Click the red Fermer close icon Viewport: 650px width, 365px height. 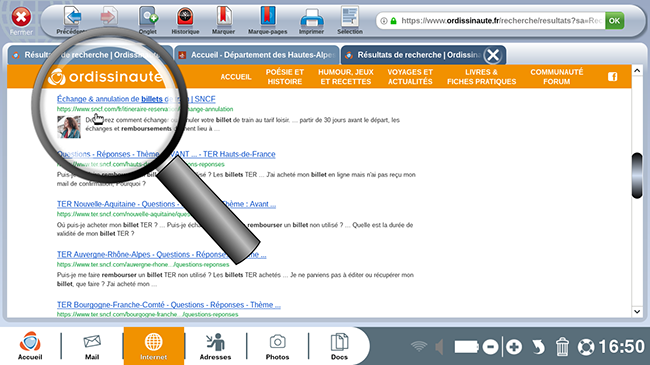click(21, 17)
